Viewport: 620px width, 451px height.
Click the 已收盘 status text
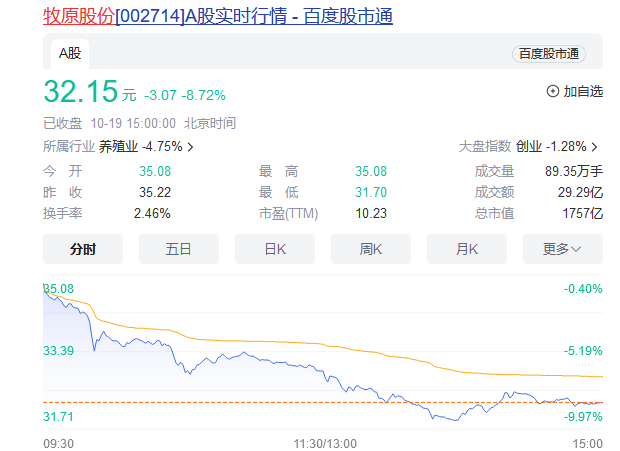click(x=62, y=123)
